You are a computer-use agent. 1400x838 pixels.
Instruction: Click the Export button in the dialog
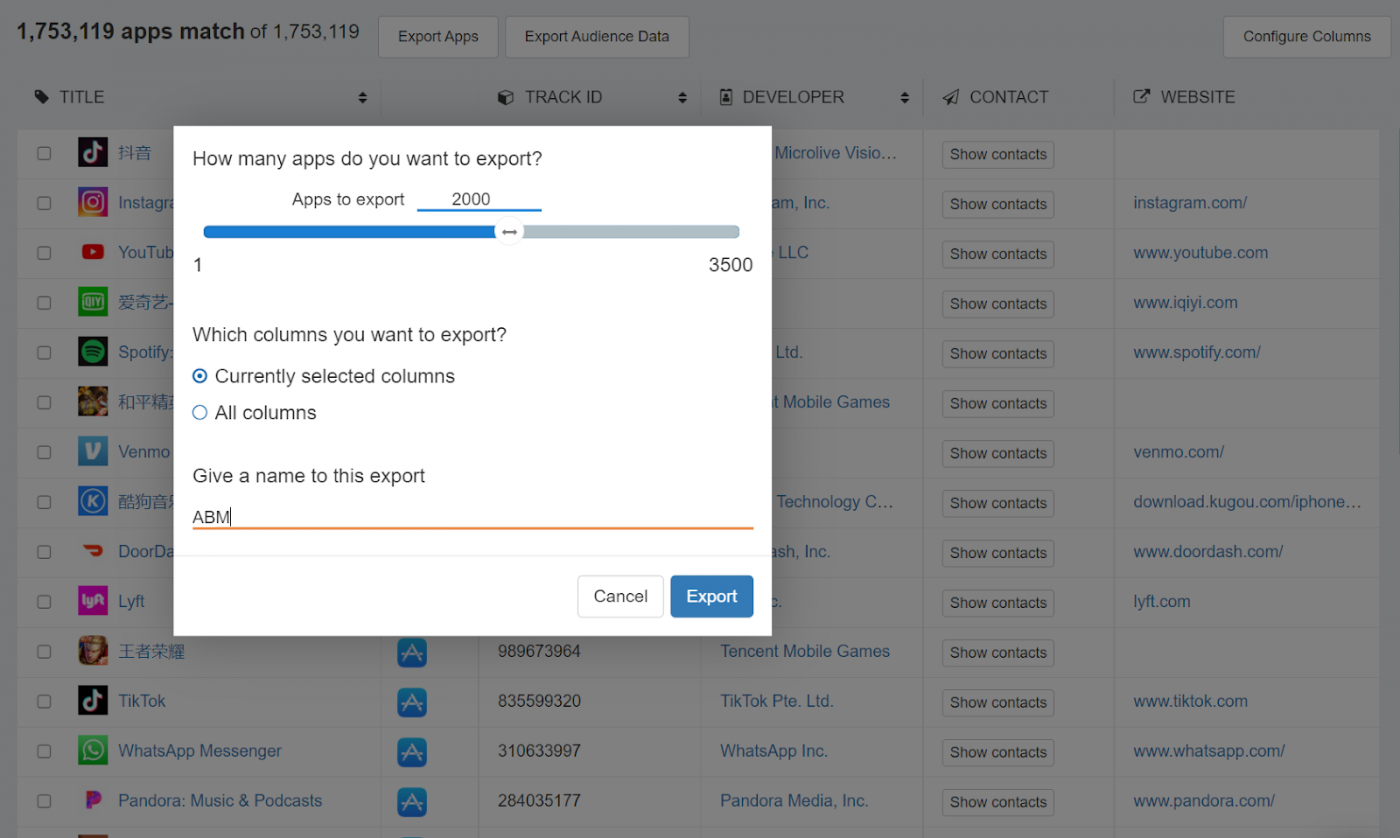point(711,596)
